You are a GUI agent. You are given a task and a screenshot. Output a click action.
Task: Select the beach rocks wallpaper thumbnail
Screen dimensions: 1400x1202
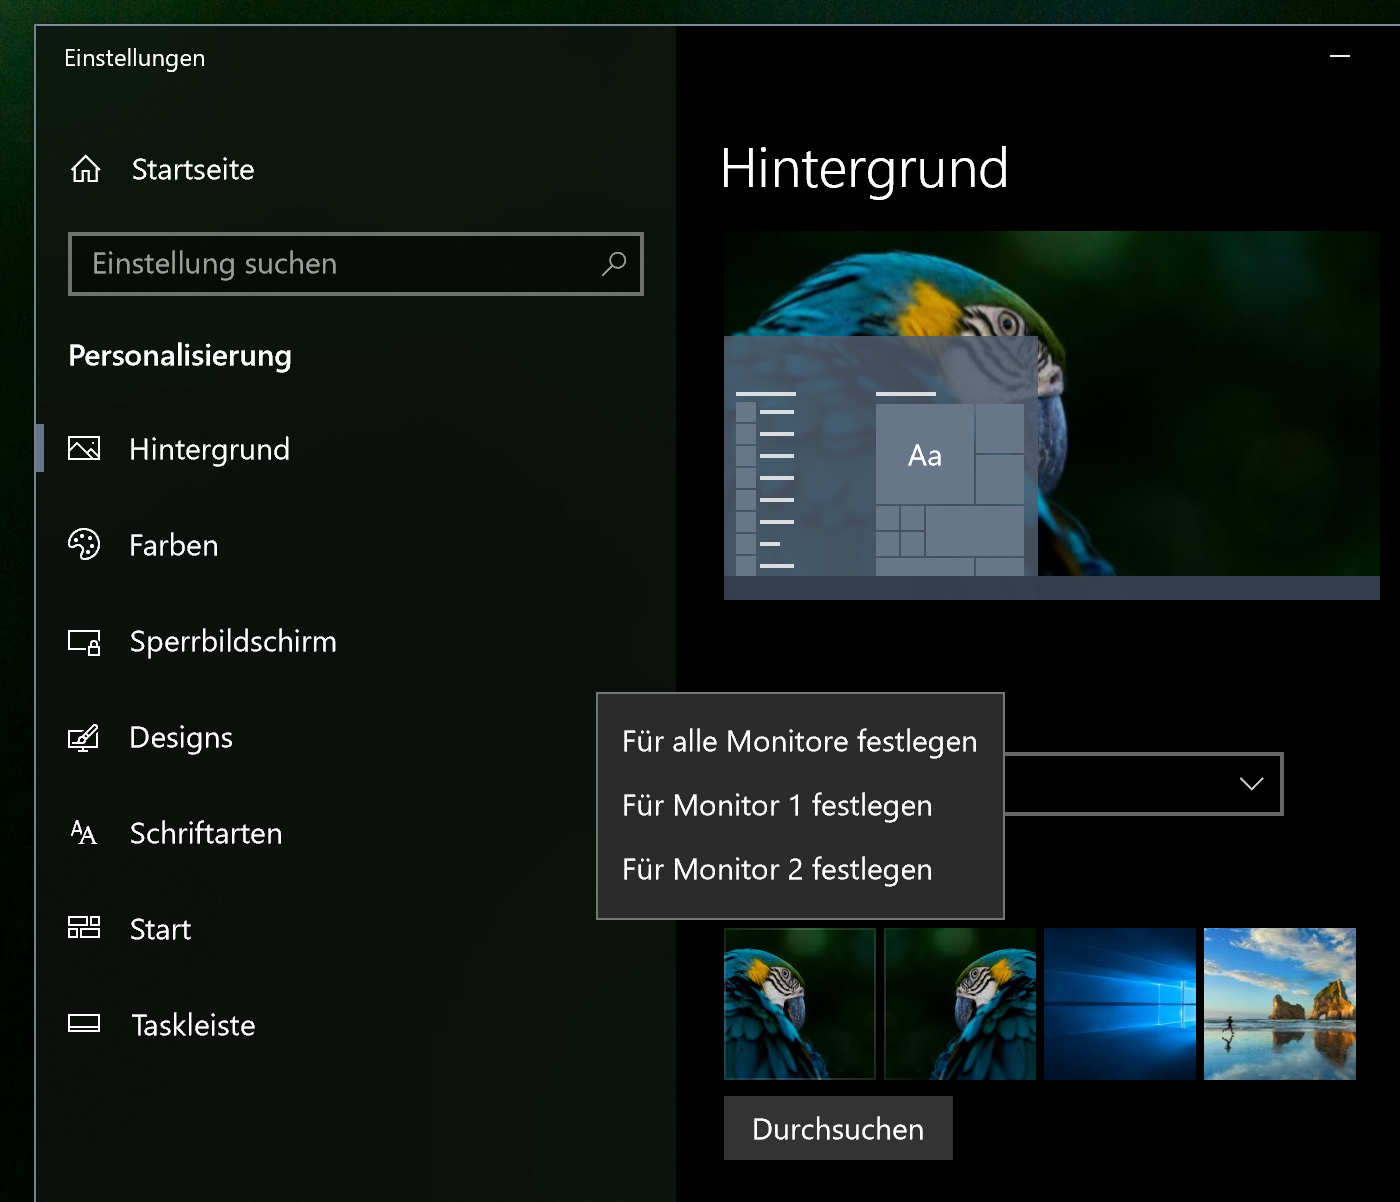click(1280, 1003)
